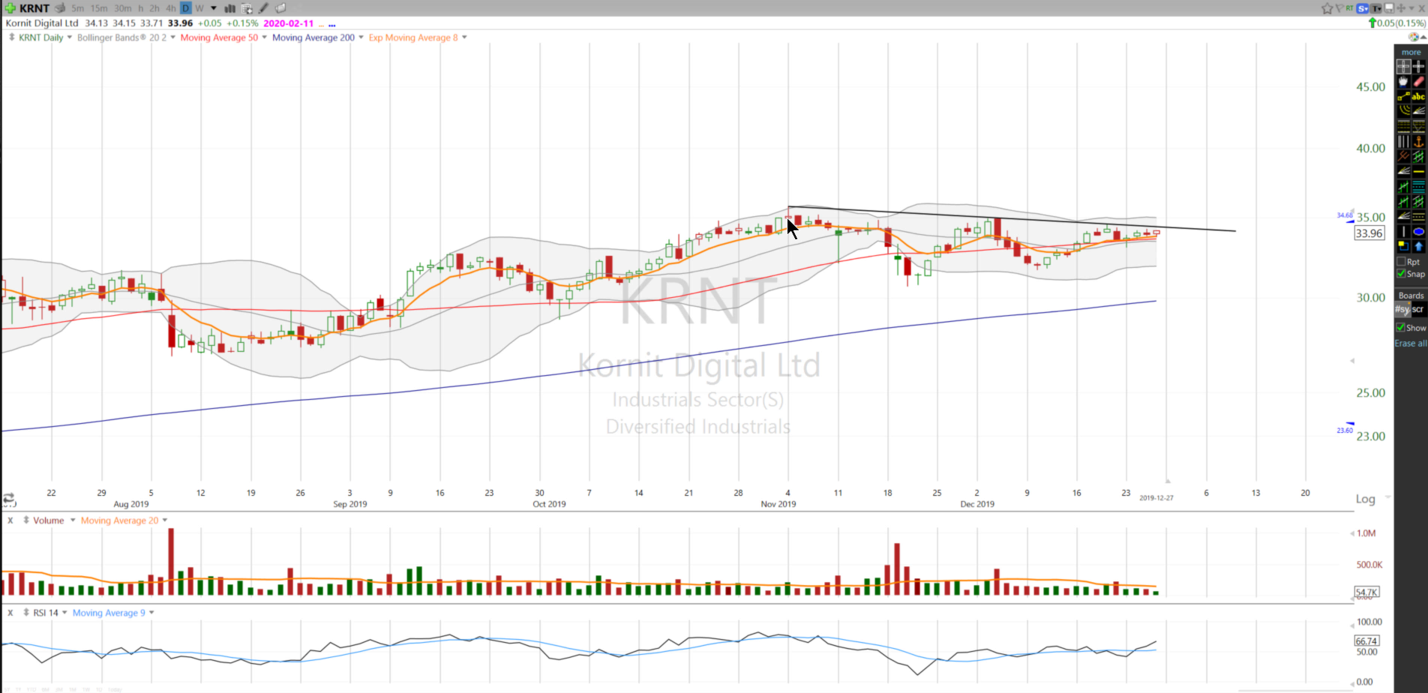
Task: Select the #sy drawing board
Action: coord(1403,309)
